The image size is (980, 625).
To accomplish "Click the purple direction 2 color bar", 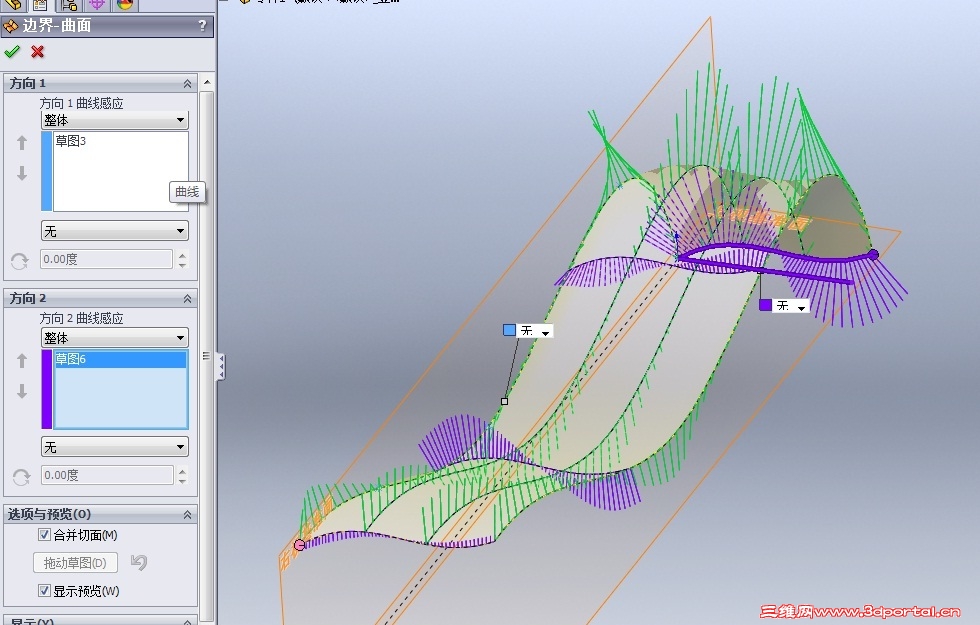I will pos(47,389).
